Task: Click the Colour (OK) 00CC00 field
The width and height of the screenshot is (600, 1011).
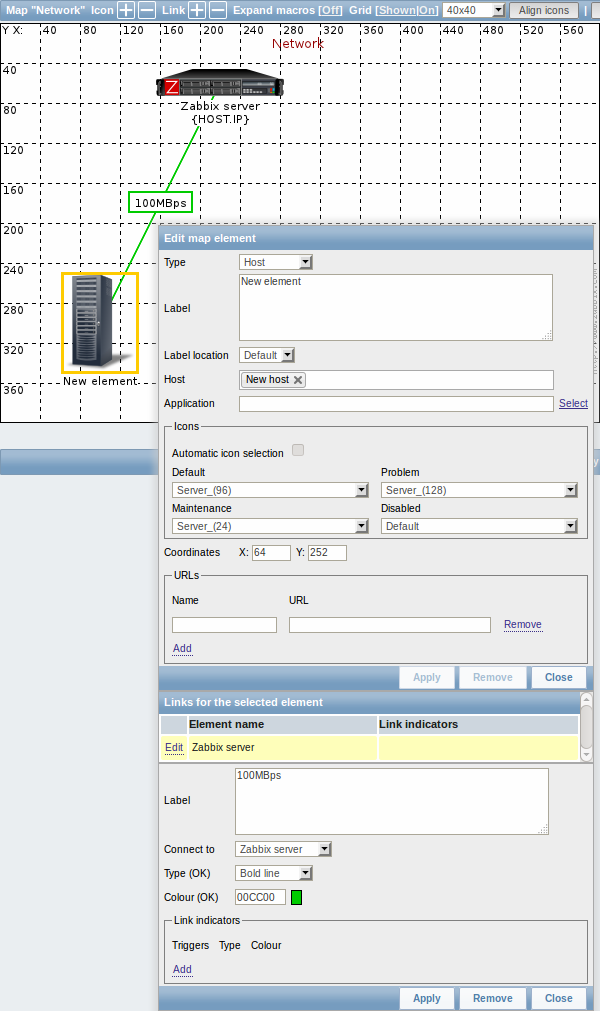Action: [x=260, y=897]
